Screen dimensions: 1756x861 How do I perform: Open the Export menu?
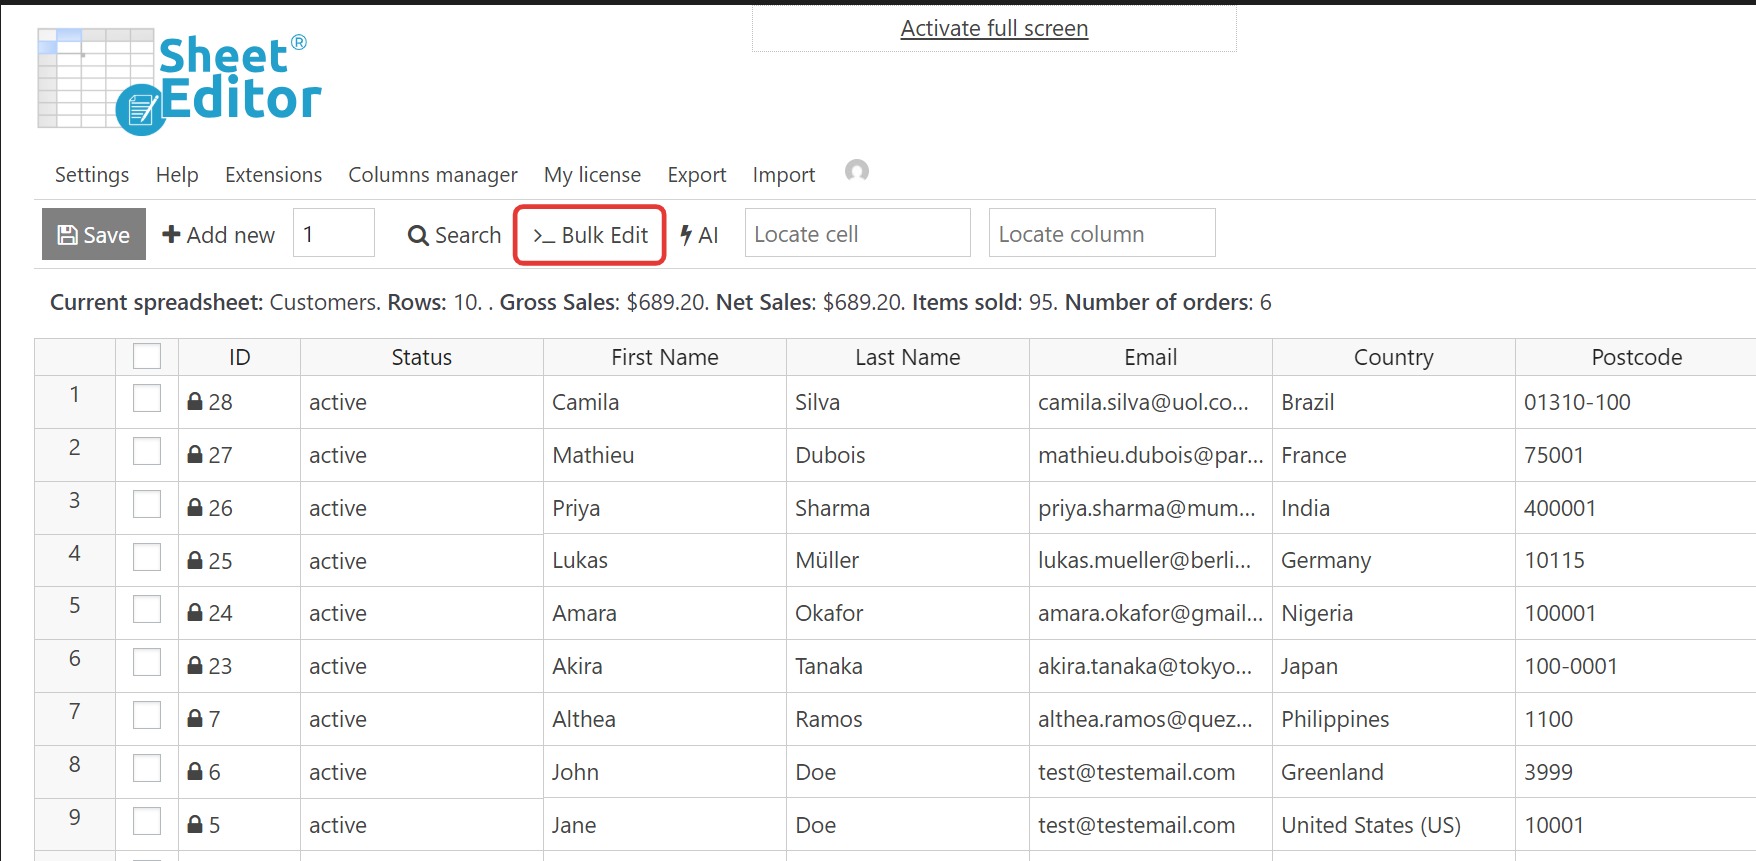[x=697, y=175]
